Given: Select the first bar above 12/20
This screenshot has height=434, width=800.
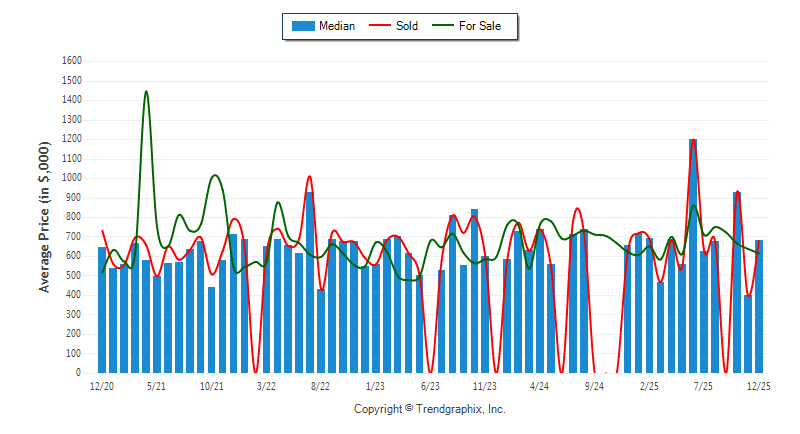Looking at the screenshot, I should tap(102, 310).
